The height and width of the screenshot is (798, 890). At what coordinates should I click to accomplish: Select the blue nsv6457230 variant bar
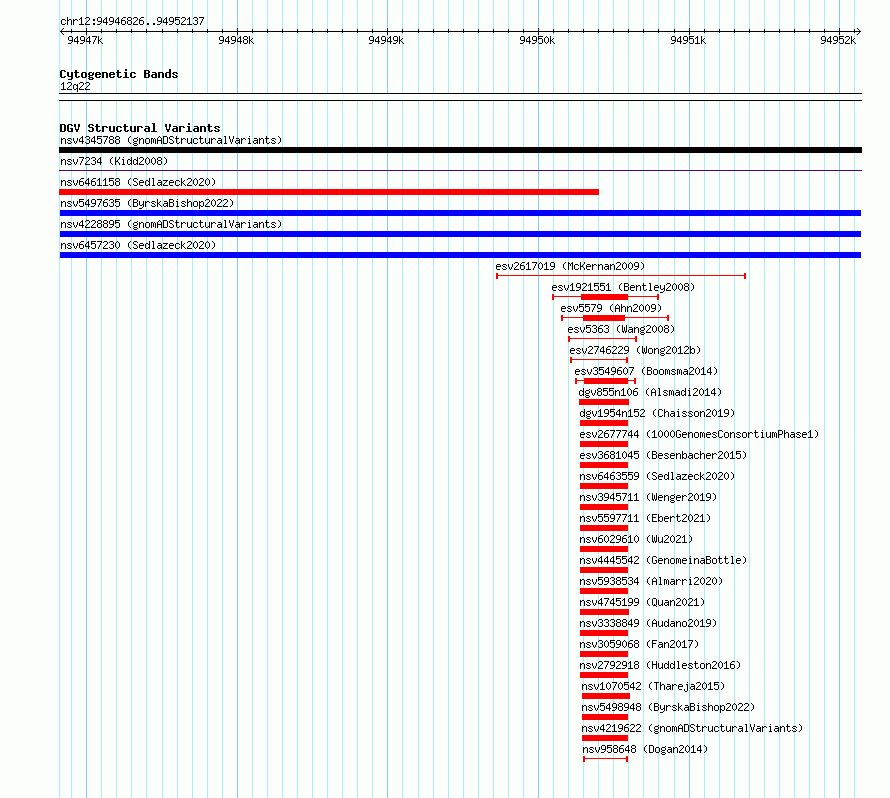(460, 255)
